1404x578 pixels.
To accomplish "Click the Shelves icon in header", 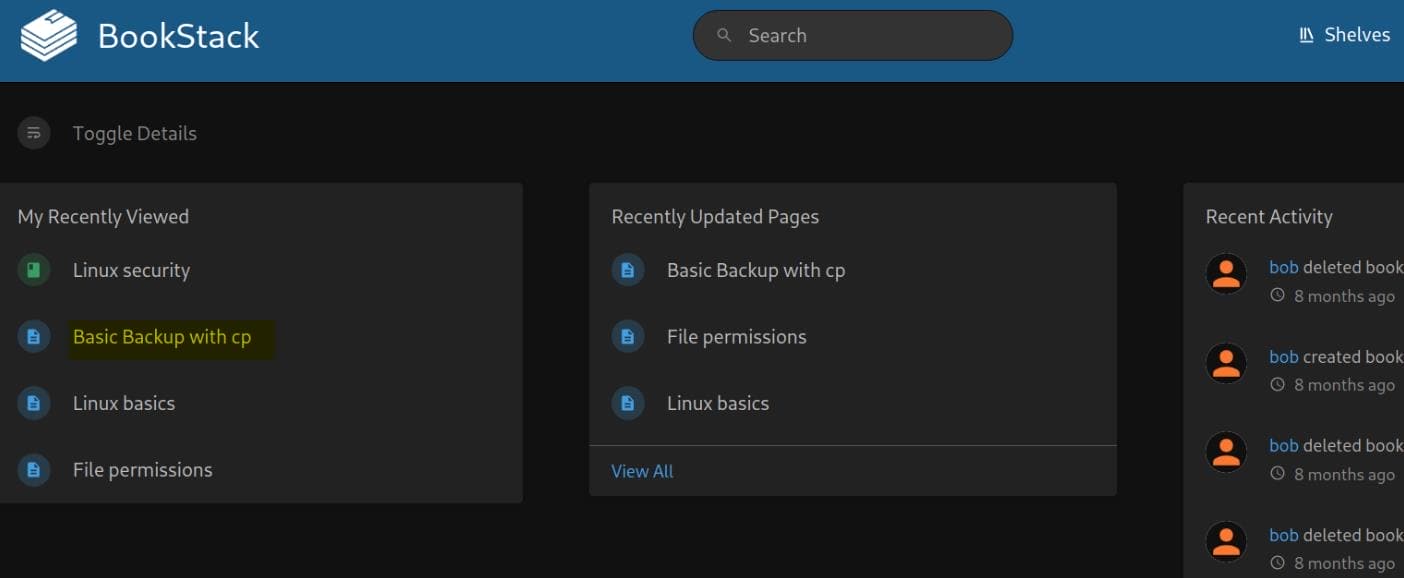I will [x=1306, y=35].
